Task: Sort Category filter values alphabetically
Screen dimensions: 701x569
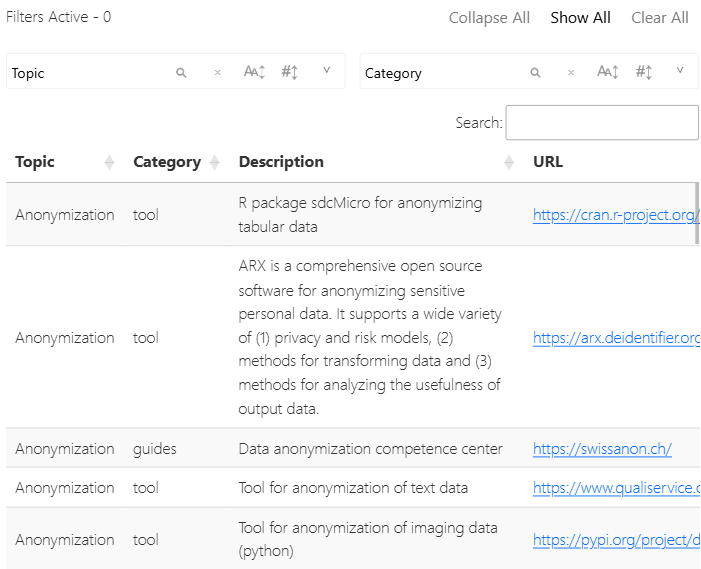Action: tap(608, 72)
